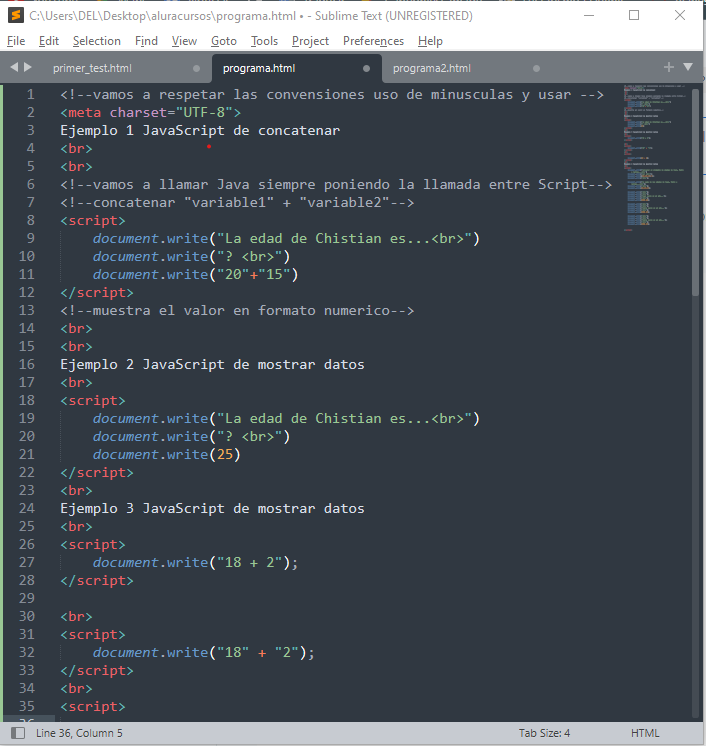Change syntax via HTML status label
706x746 pixels.
(x=645, y=733)
